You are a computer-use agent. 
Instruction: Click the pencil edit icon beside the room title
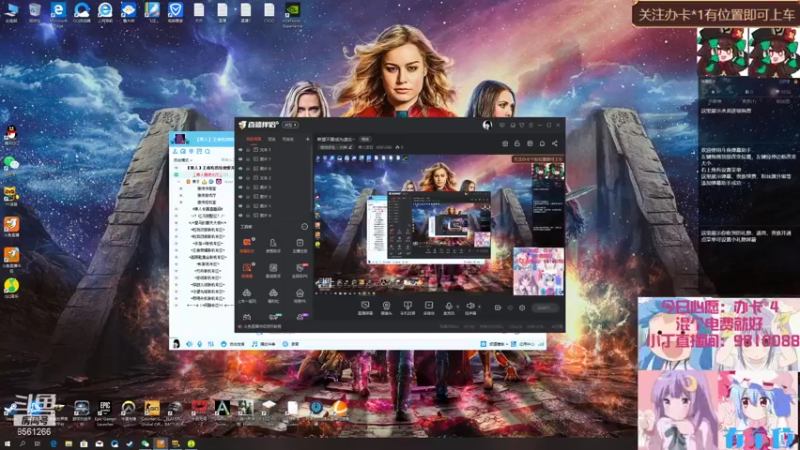pyautogui.click(x=351, y=147)
